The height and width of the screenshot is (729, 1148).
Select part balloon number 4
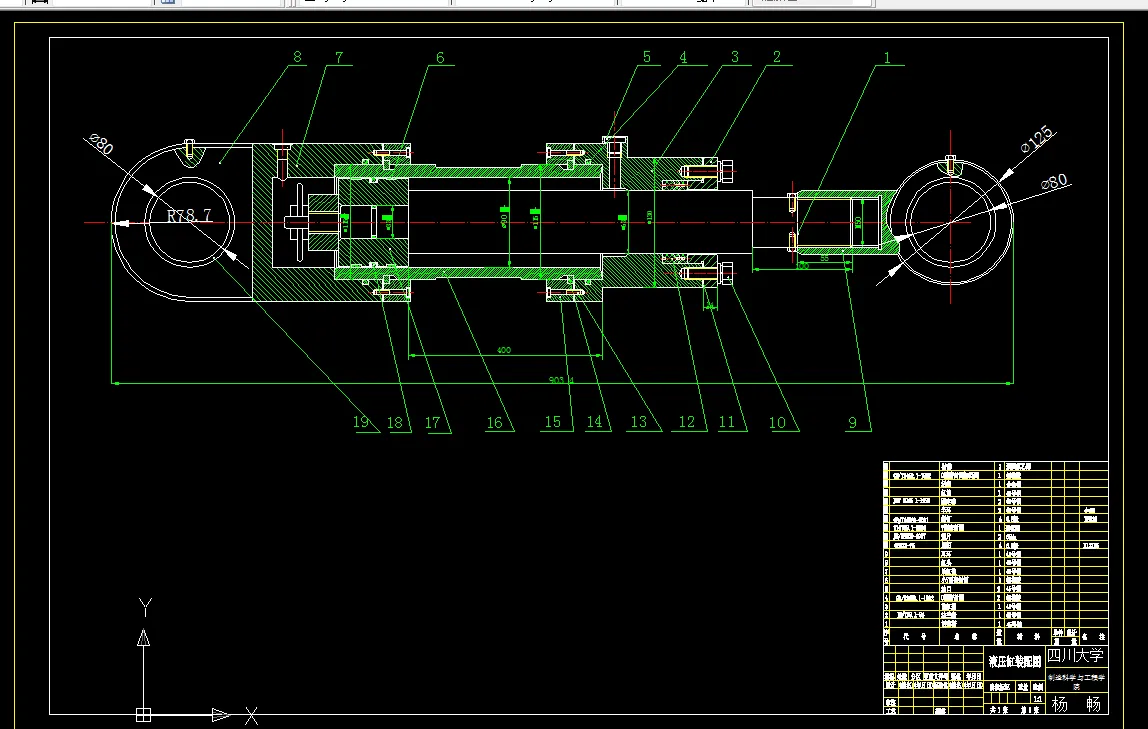(x=683, y=57)
